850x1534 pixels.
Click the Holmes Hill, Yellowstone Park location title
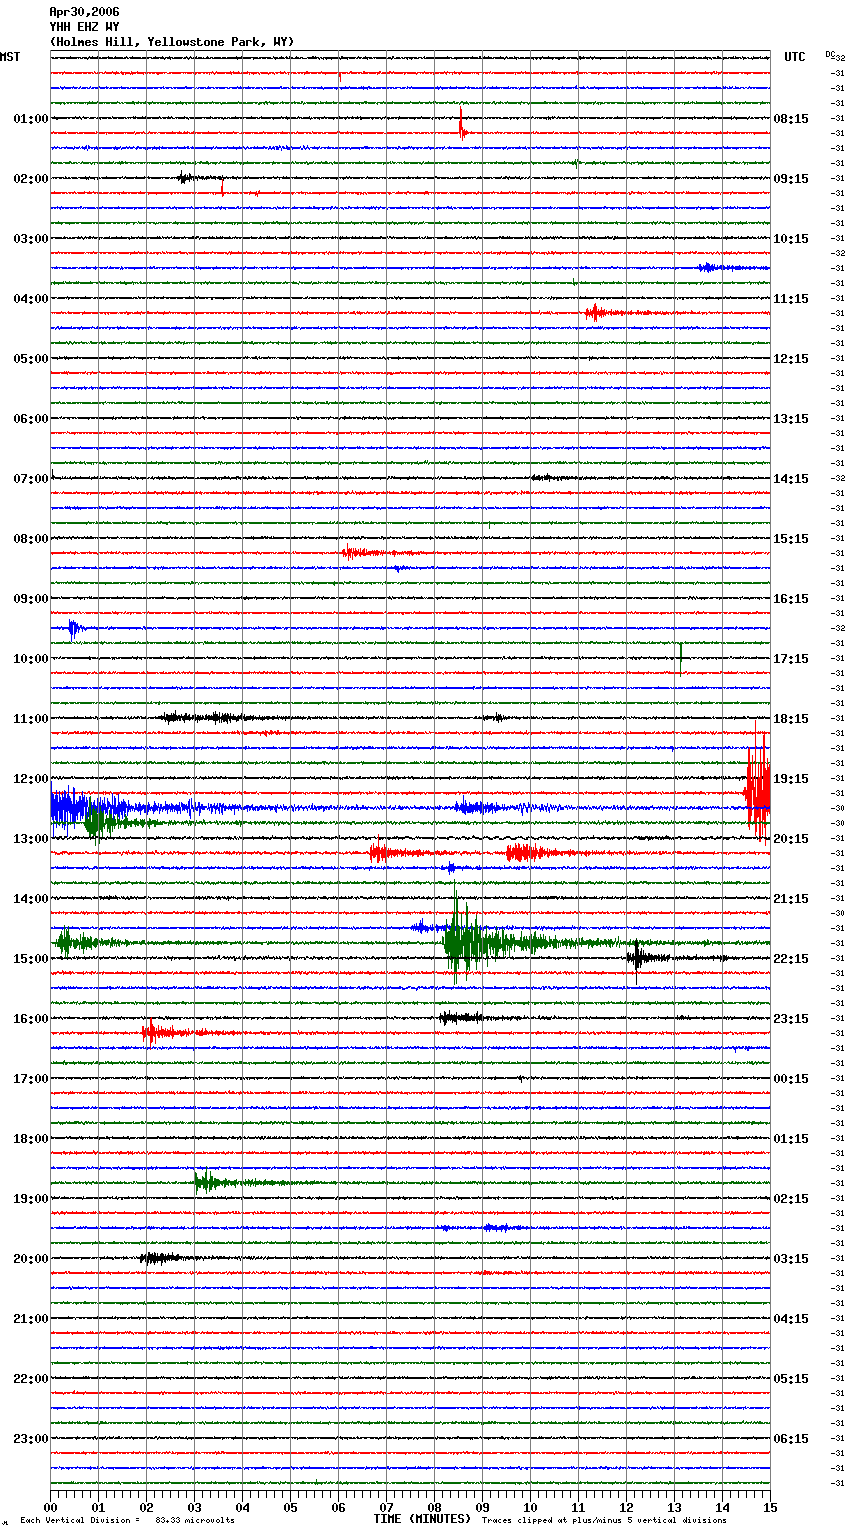pos(172,42)
